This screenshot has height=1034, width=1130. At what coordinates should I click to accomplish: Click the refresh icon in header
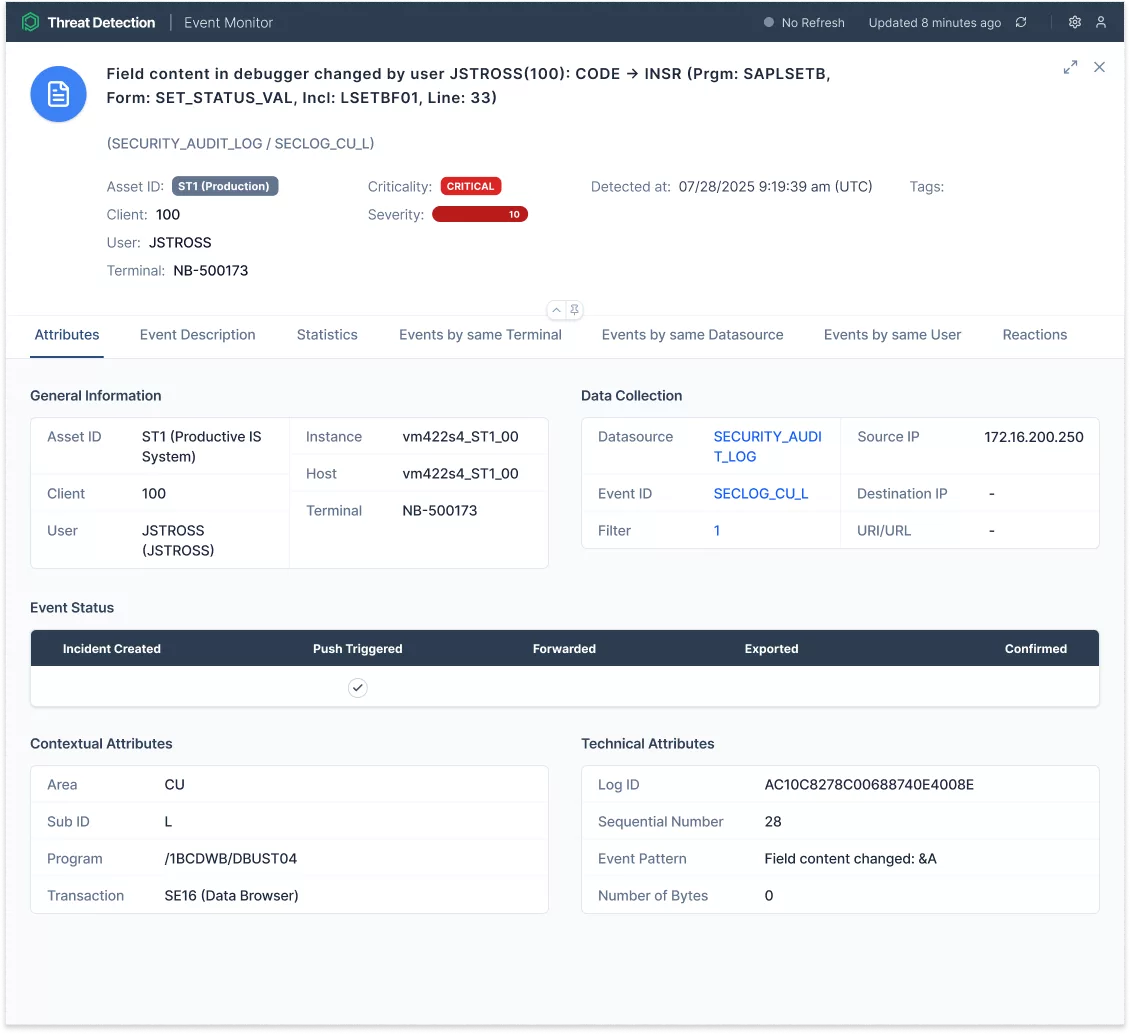(1021, 22)
